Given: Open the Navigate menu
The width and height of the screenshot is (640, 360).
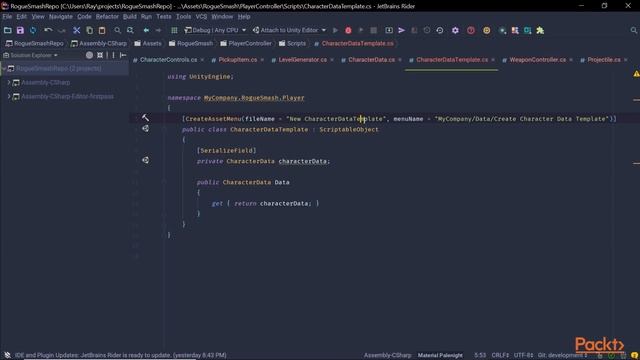Looking at the screenshot, I should 61,17.
